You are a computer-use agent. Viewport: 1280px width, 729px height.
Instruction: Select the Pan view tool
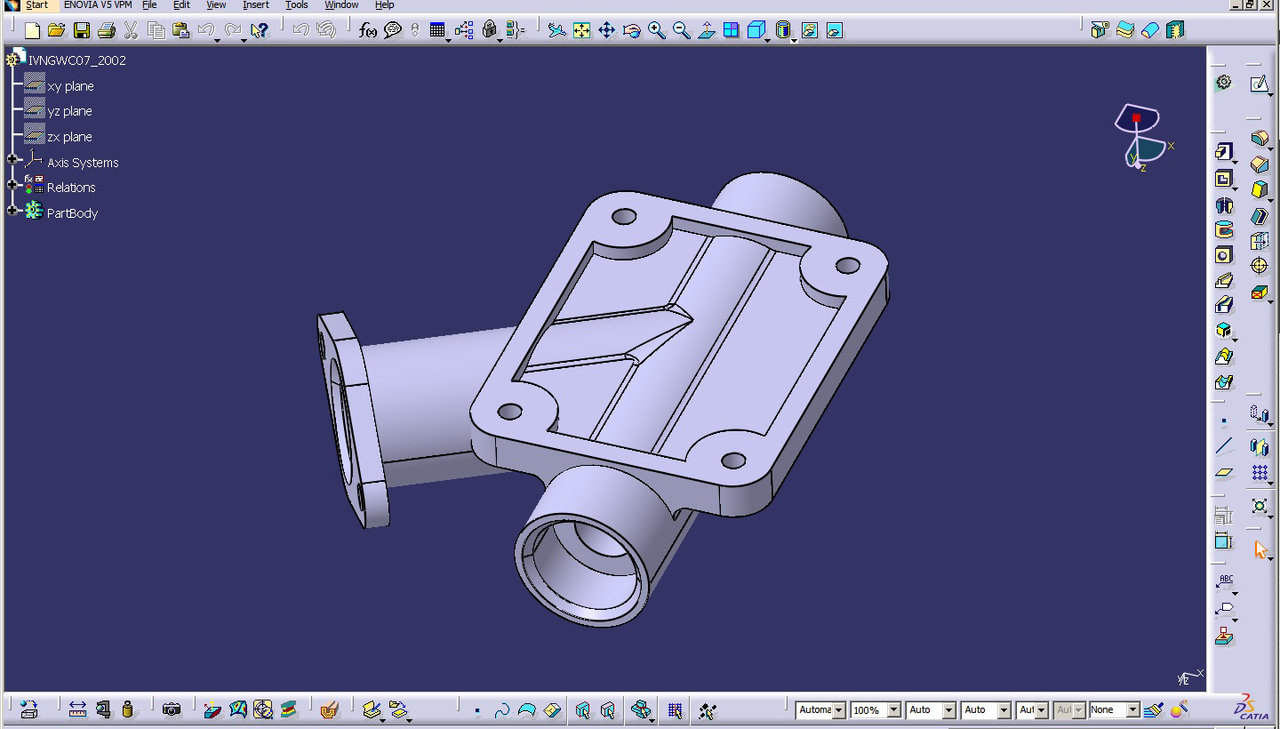[x=607, y=30]
